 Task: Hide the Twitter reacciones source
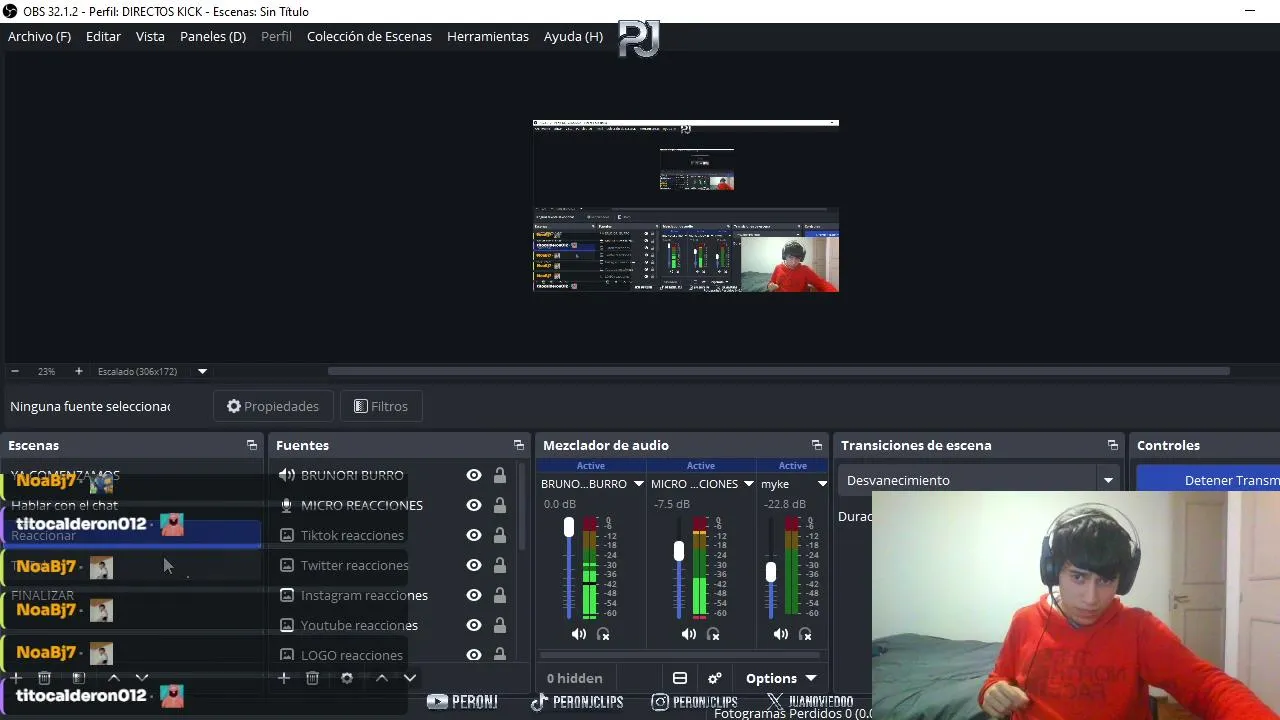[x=474, y=565]
